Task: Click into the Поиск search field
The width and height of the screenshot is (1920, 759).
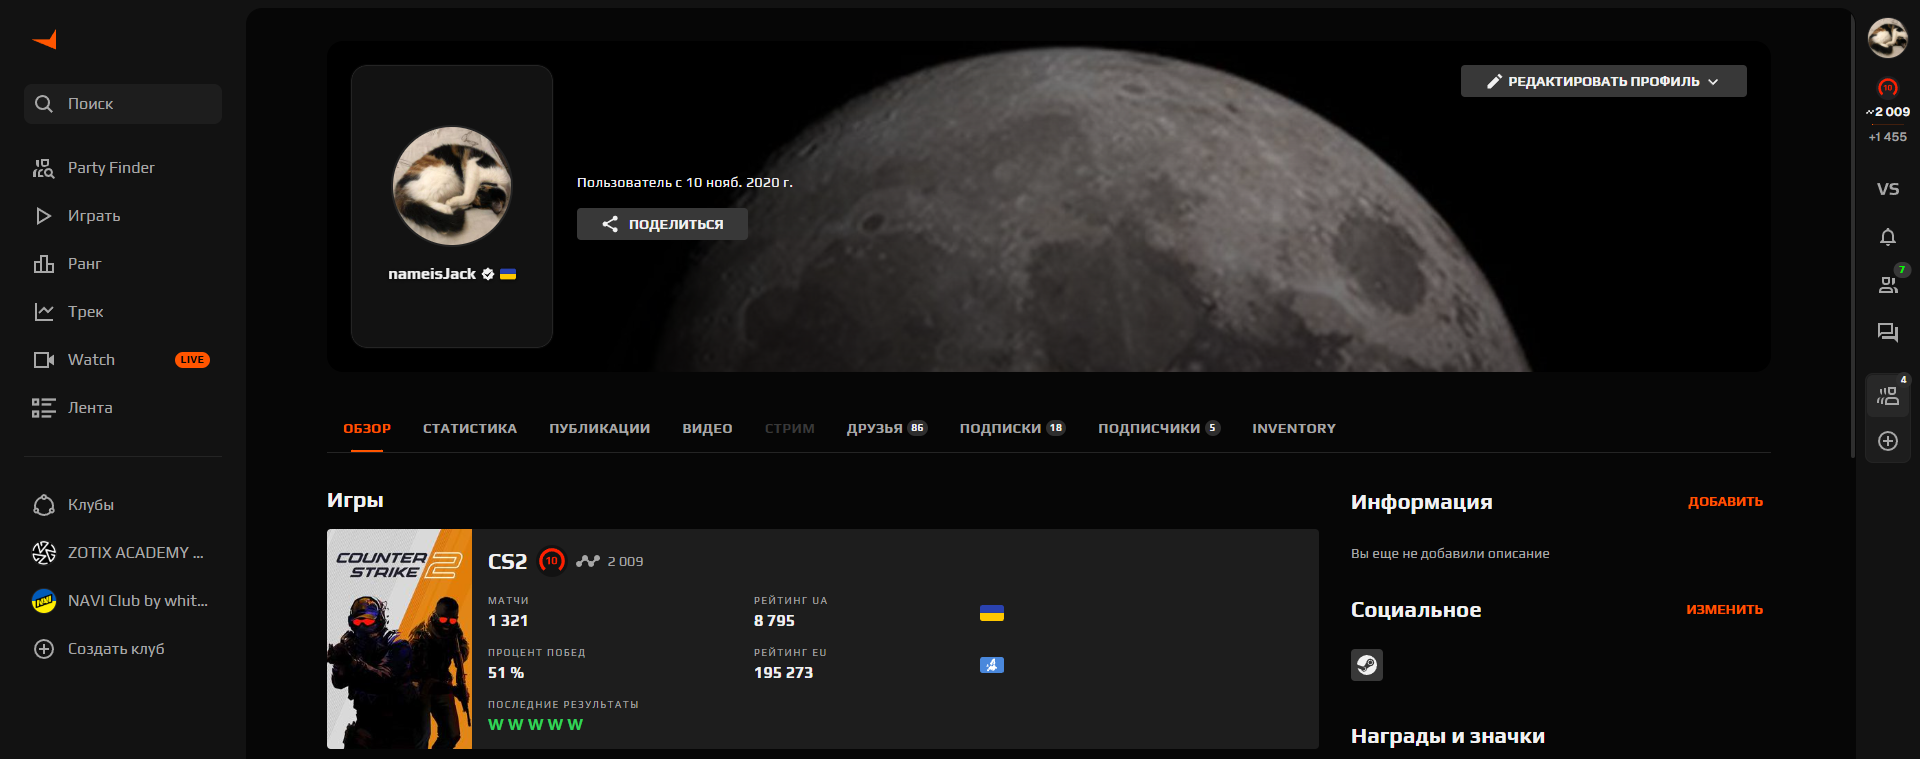Action: 123,104
